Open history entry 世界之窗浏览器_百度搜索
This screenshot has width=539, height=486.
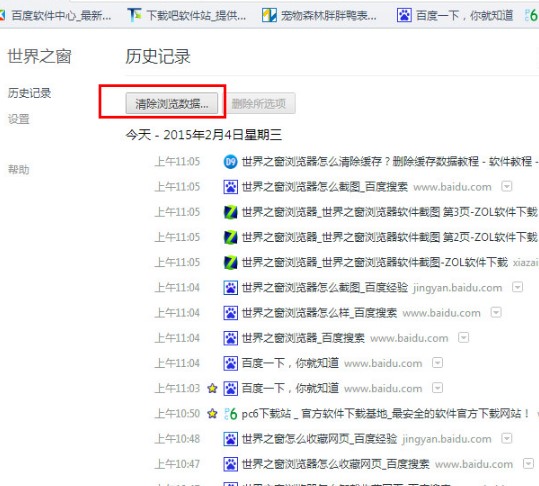click(303, 338)
